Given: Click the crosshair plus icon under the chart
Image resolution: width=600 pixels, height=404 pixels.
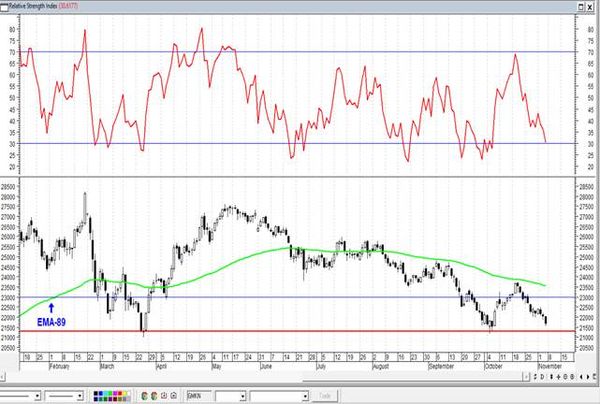Looking at the screenshot, I should click(558, 377).
